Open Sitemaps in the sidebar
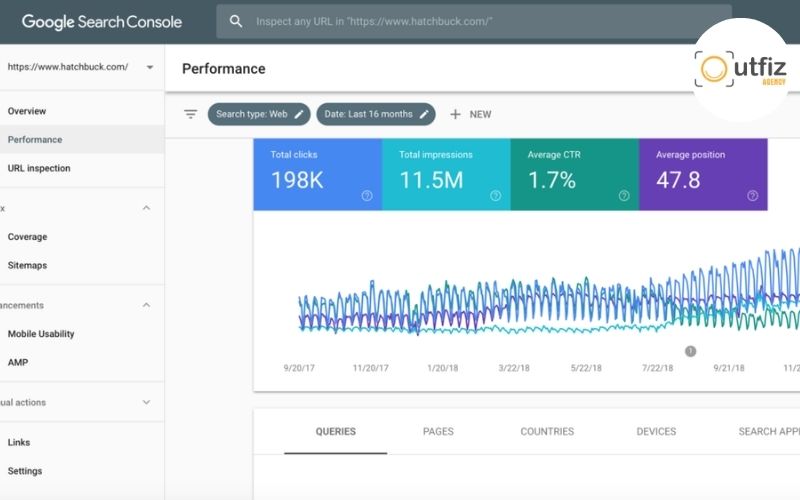The image size is (800, 500). (82, 265)
